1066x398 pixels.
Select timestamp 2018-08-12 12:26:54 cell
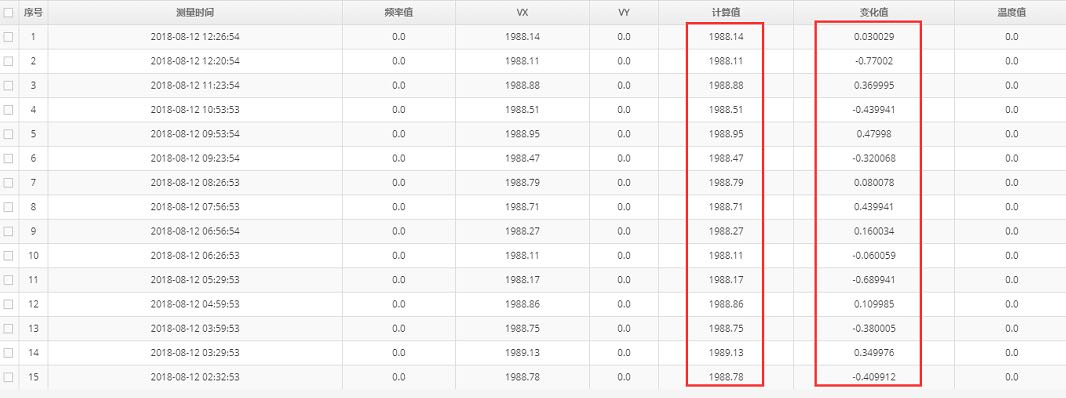[195, 37]
